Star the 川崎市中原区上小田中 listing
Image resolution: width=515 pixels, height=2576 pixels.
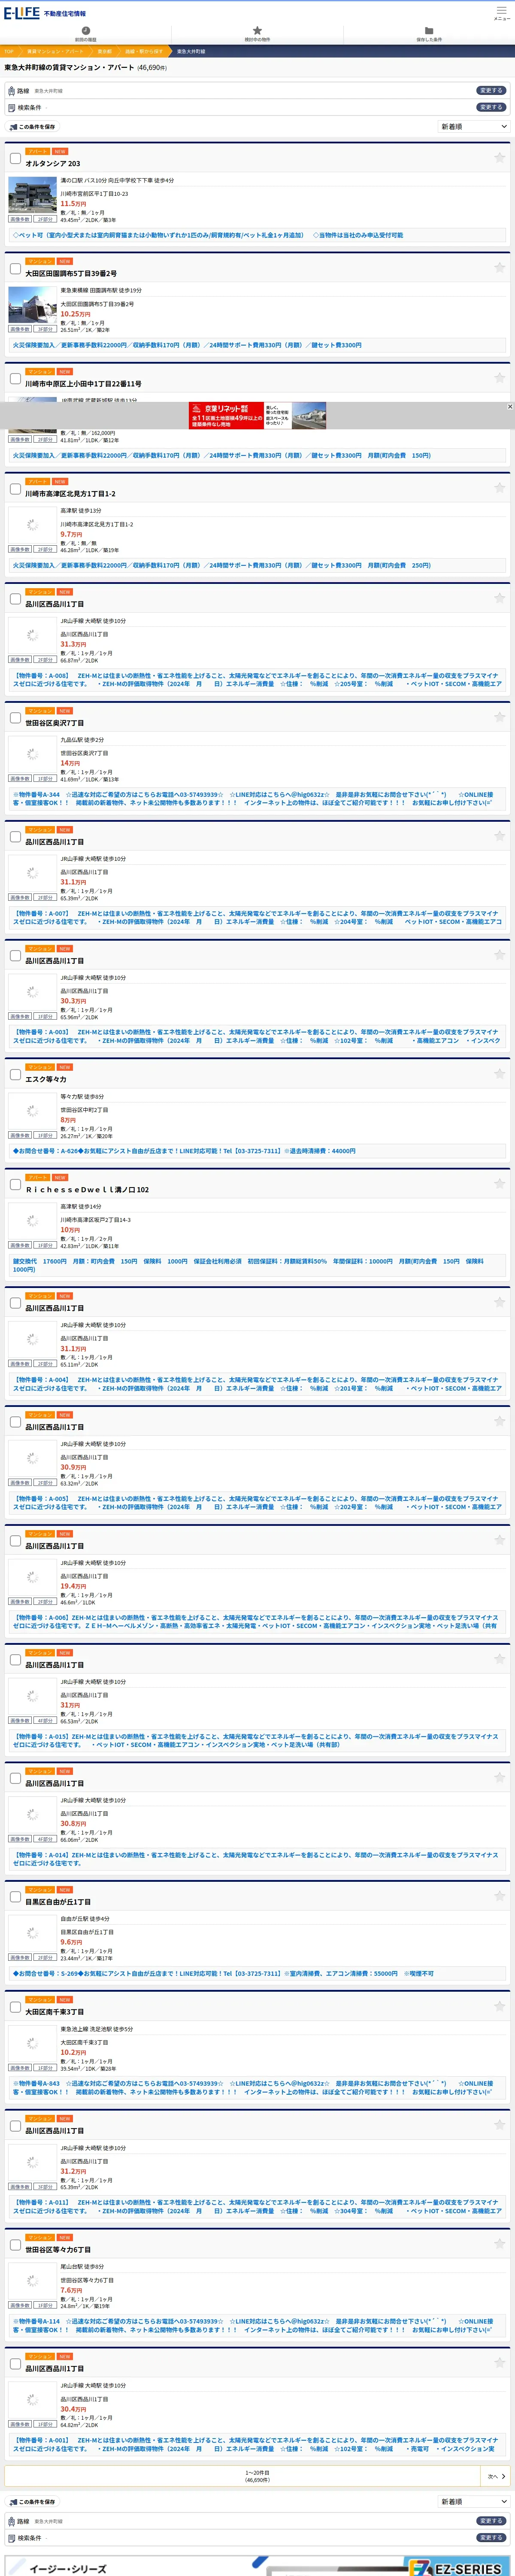(499, 378)
